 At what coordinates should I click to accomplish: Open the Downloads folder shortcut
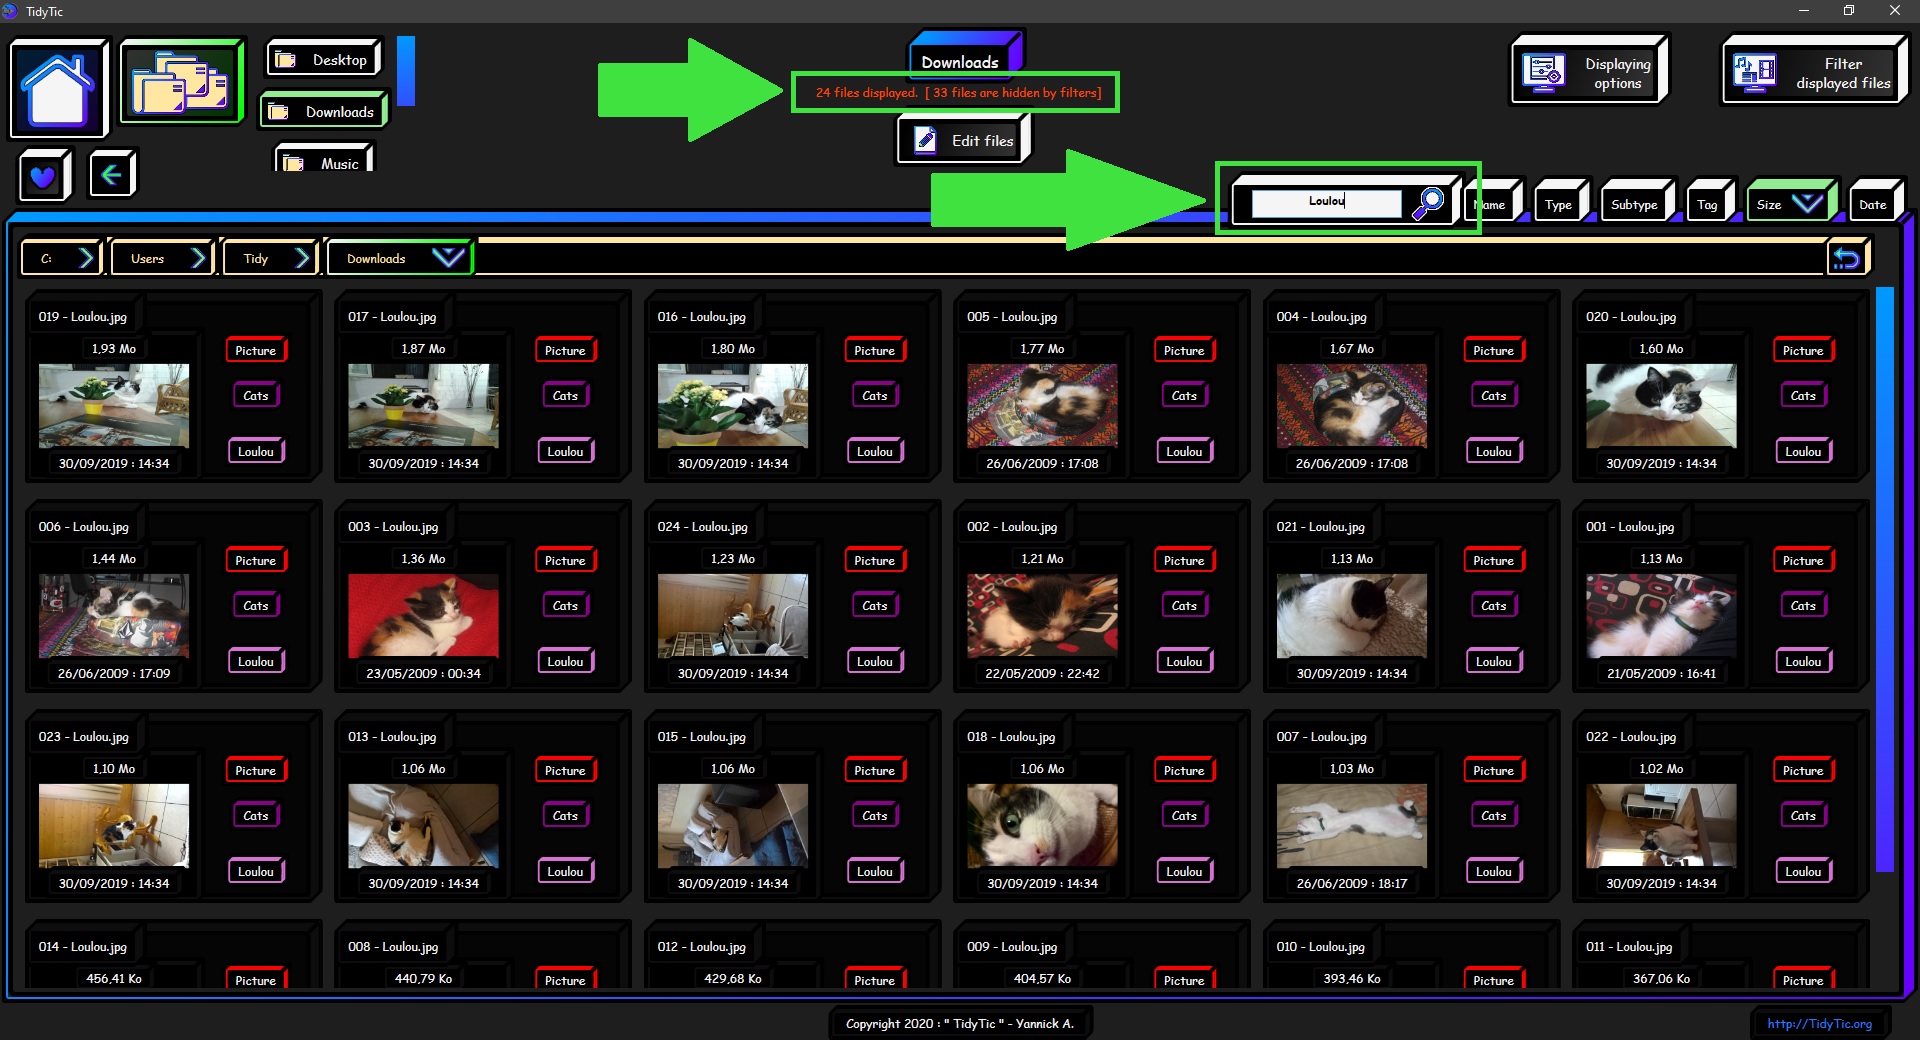tap(323, 112)
